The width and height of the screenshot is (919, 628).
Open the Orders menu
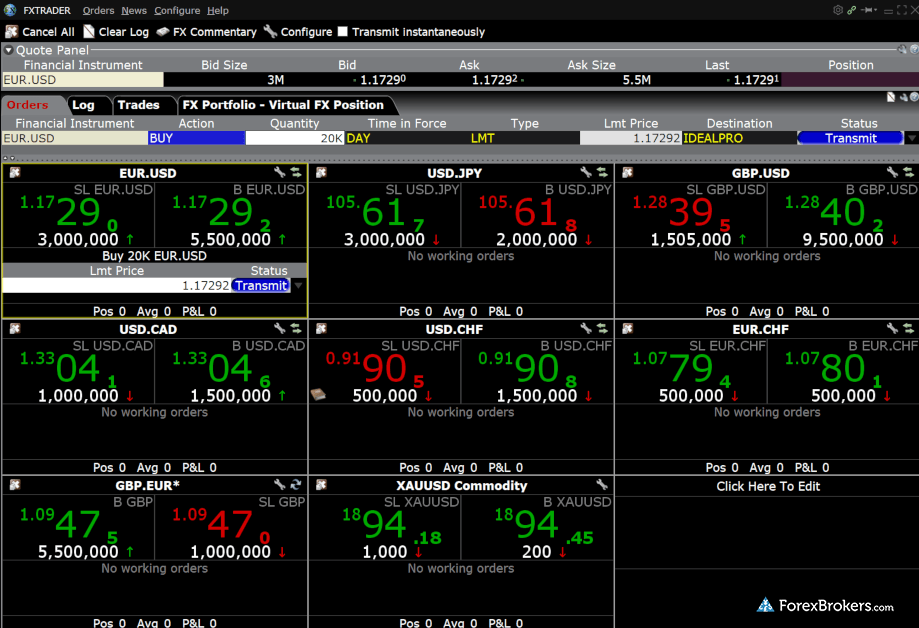tap(98, 11)
